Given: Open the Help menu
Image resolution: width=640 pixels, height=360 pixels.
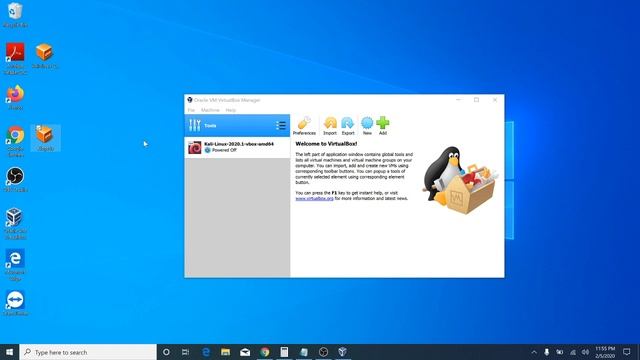Looking at the screenshot, I should tap(231, 110).
